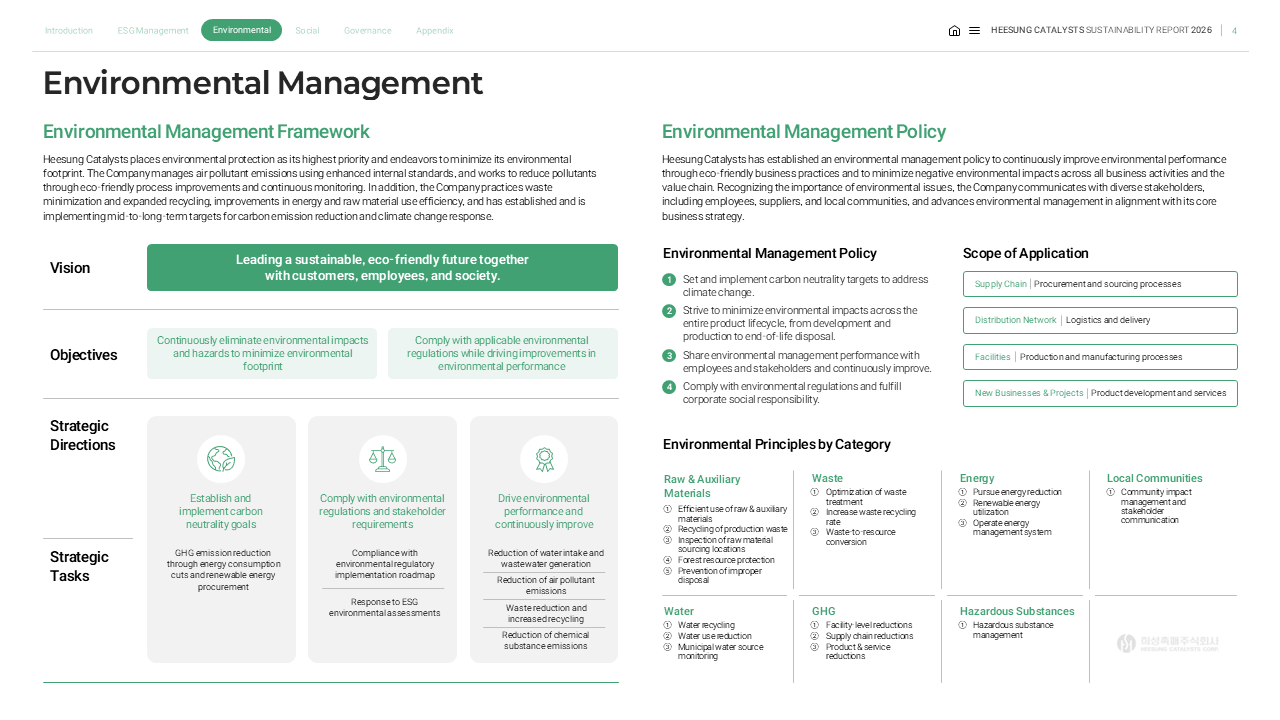Screen dimensions: 1280x720
Task: Select the 'Raw & Auxiliary Materials' category heading
Action: (702, 486)
